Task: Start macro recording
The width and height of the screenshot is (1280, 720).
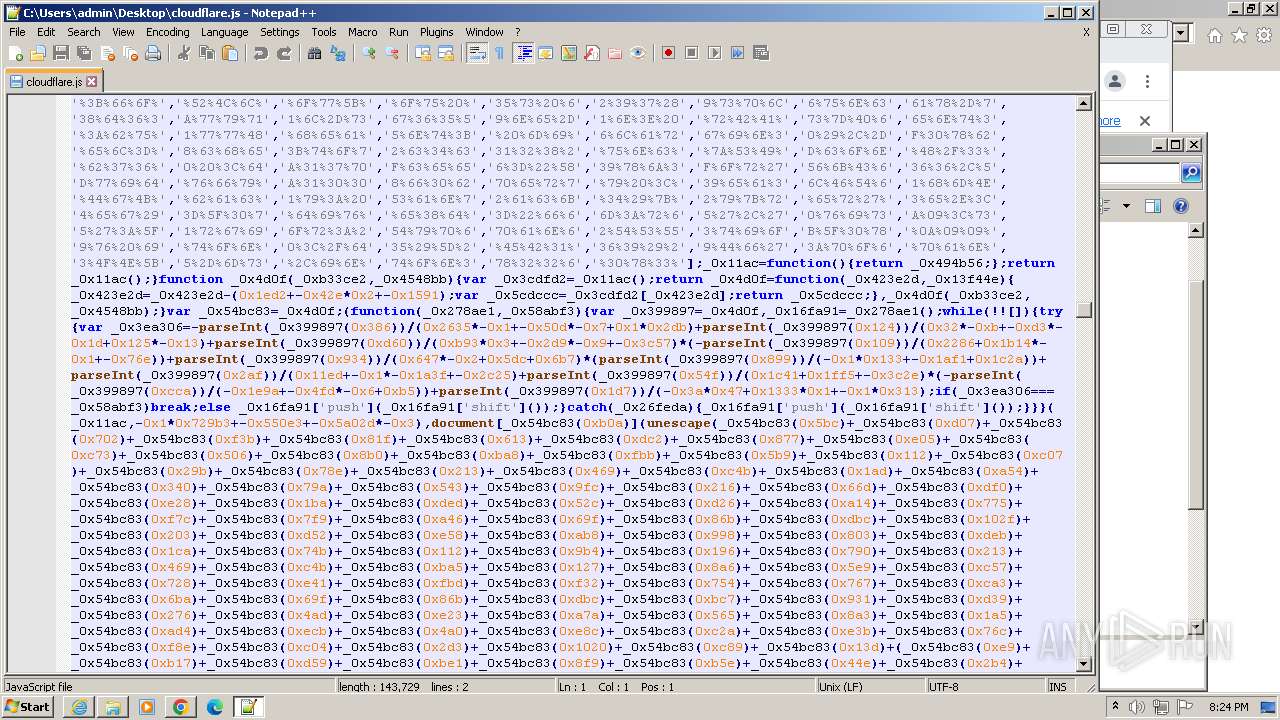Action: pyautogui.click(x=669, y=53)
